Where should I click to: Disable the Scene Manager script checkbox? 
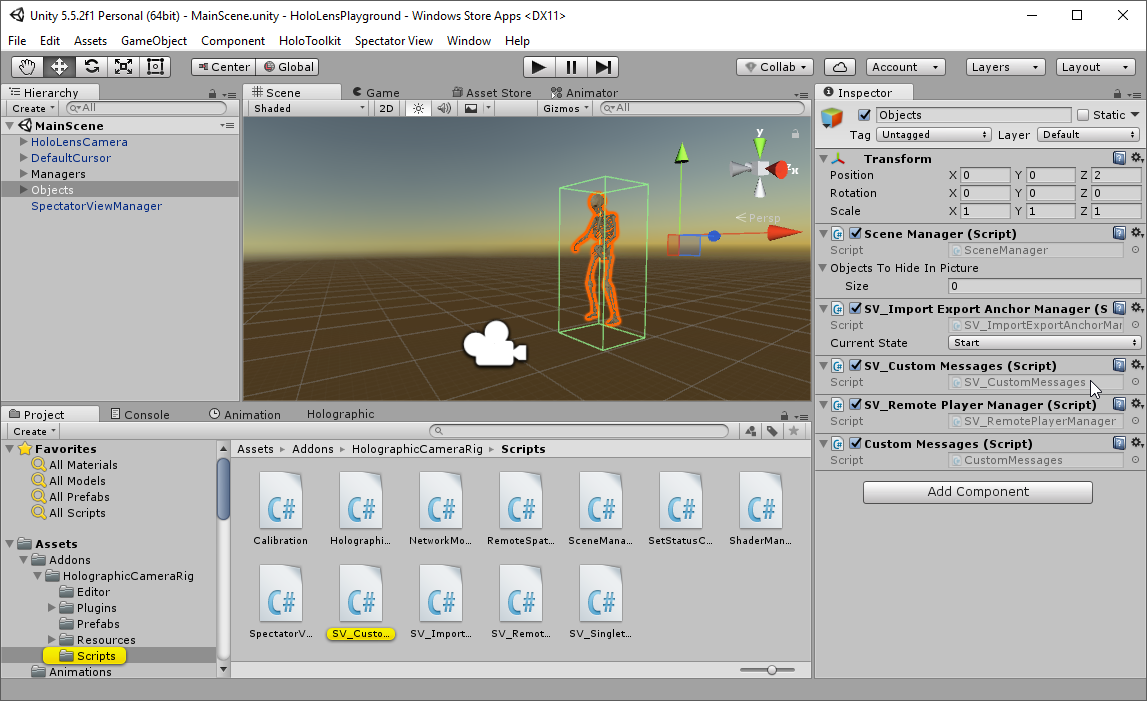[x=855, y=234]
